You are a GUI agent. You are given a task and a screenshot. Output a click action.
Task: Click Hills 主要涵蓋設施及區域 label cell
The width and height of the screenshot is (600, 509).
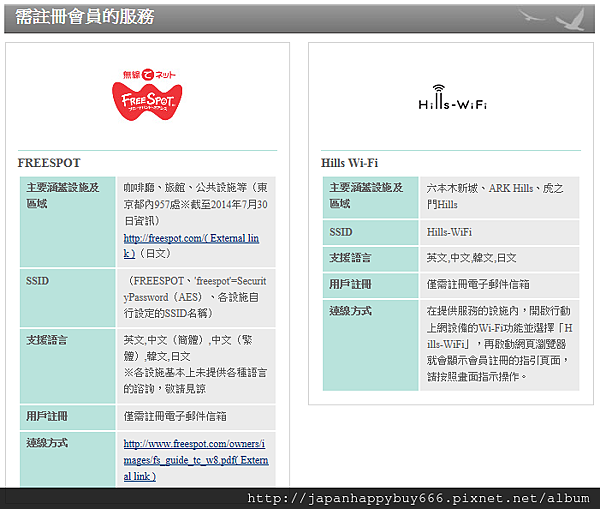(x=370, y=197)
